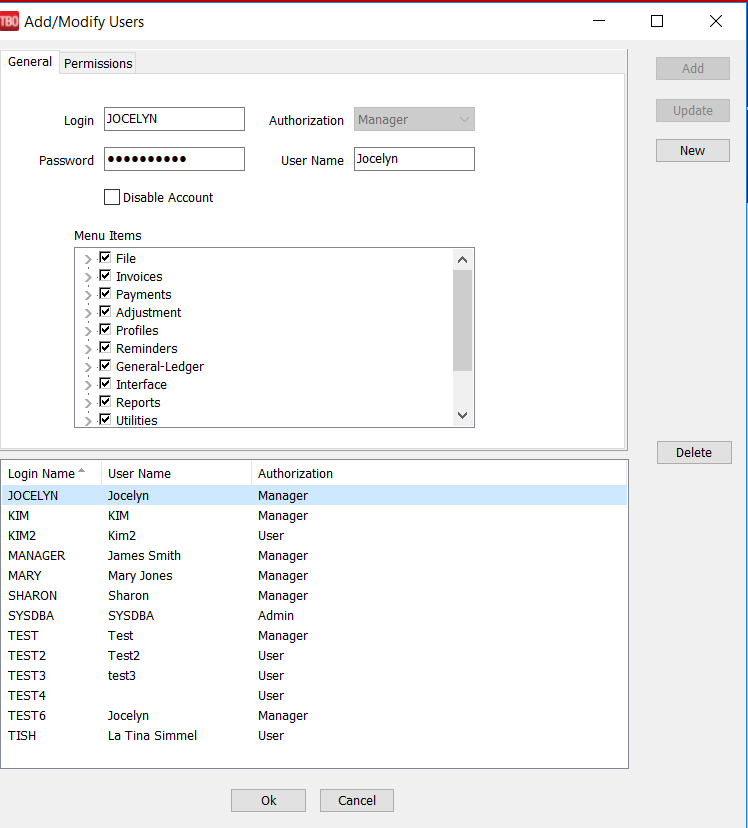Select the KIM2 user row
The height and width of the screenshot is (828, 748).
tap(314, 535)
